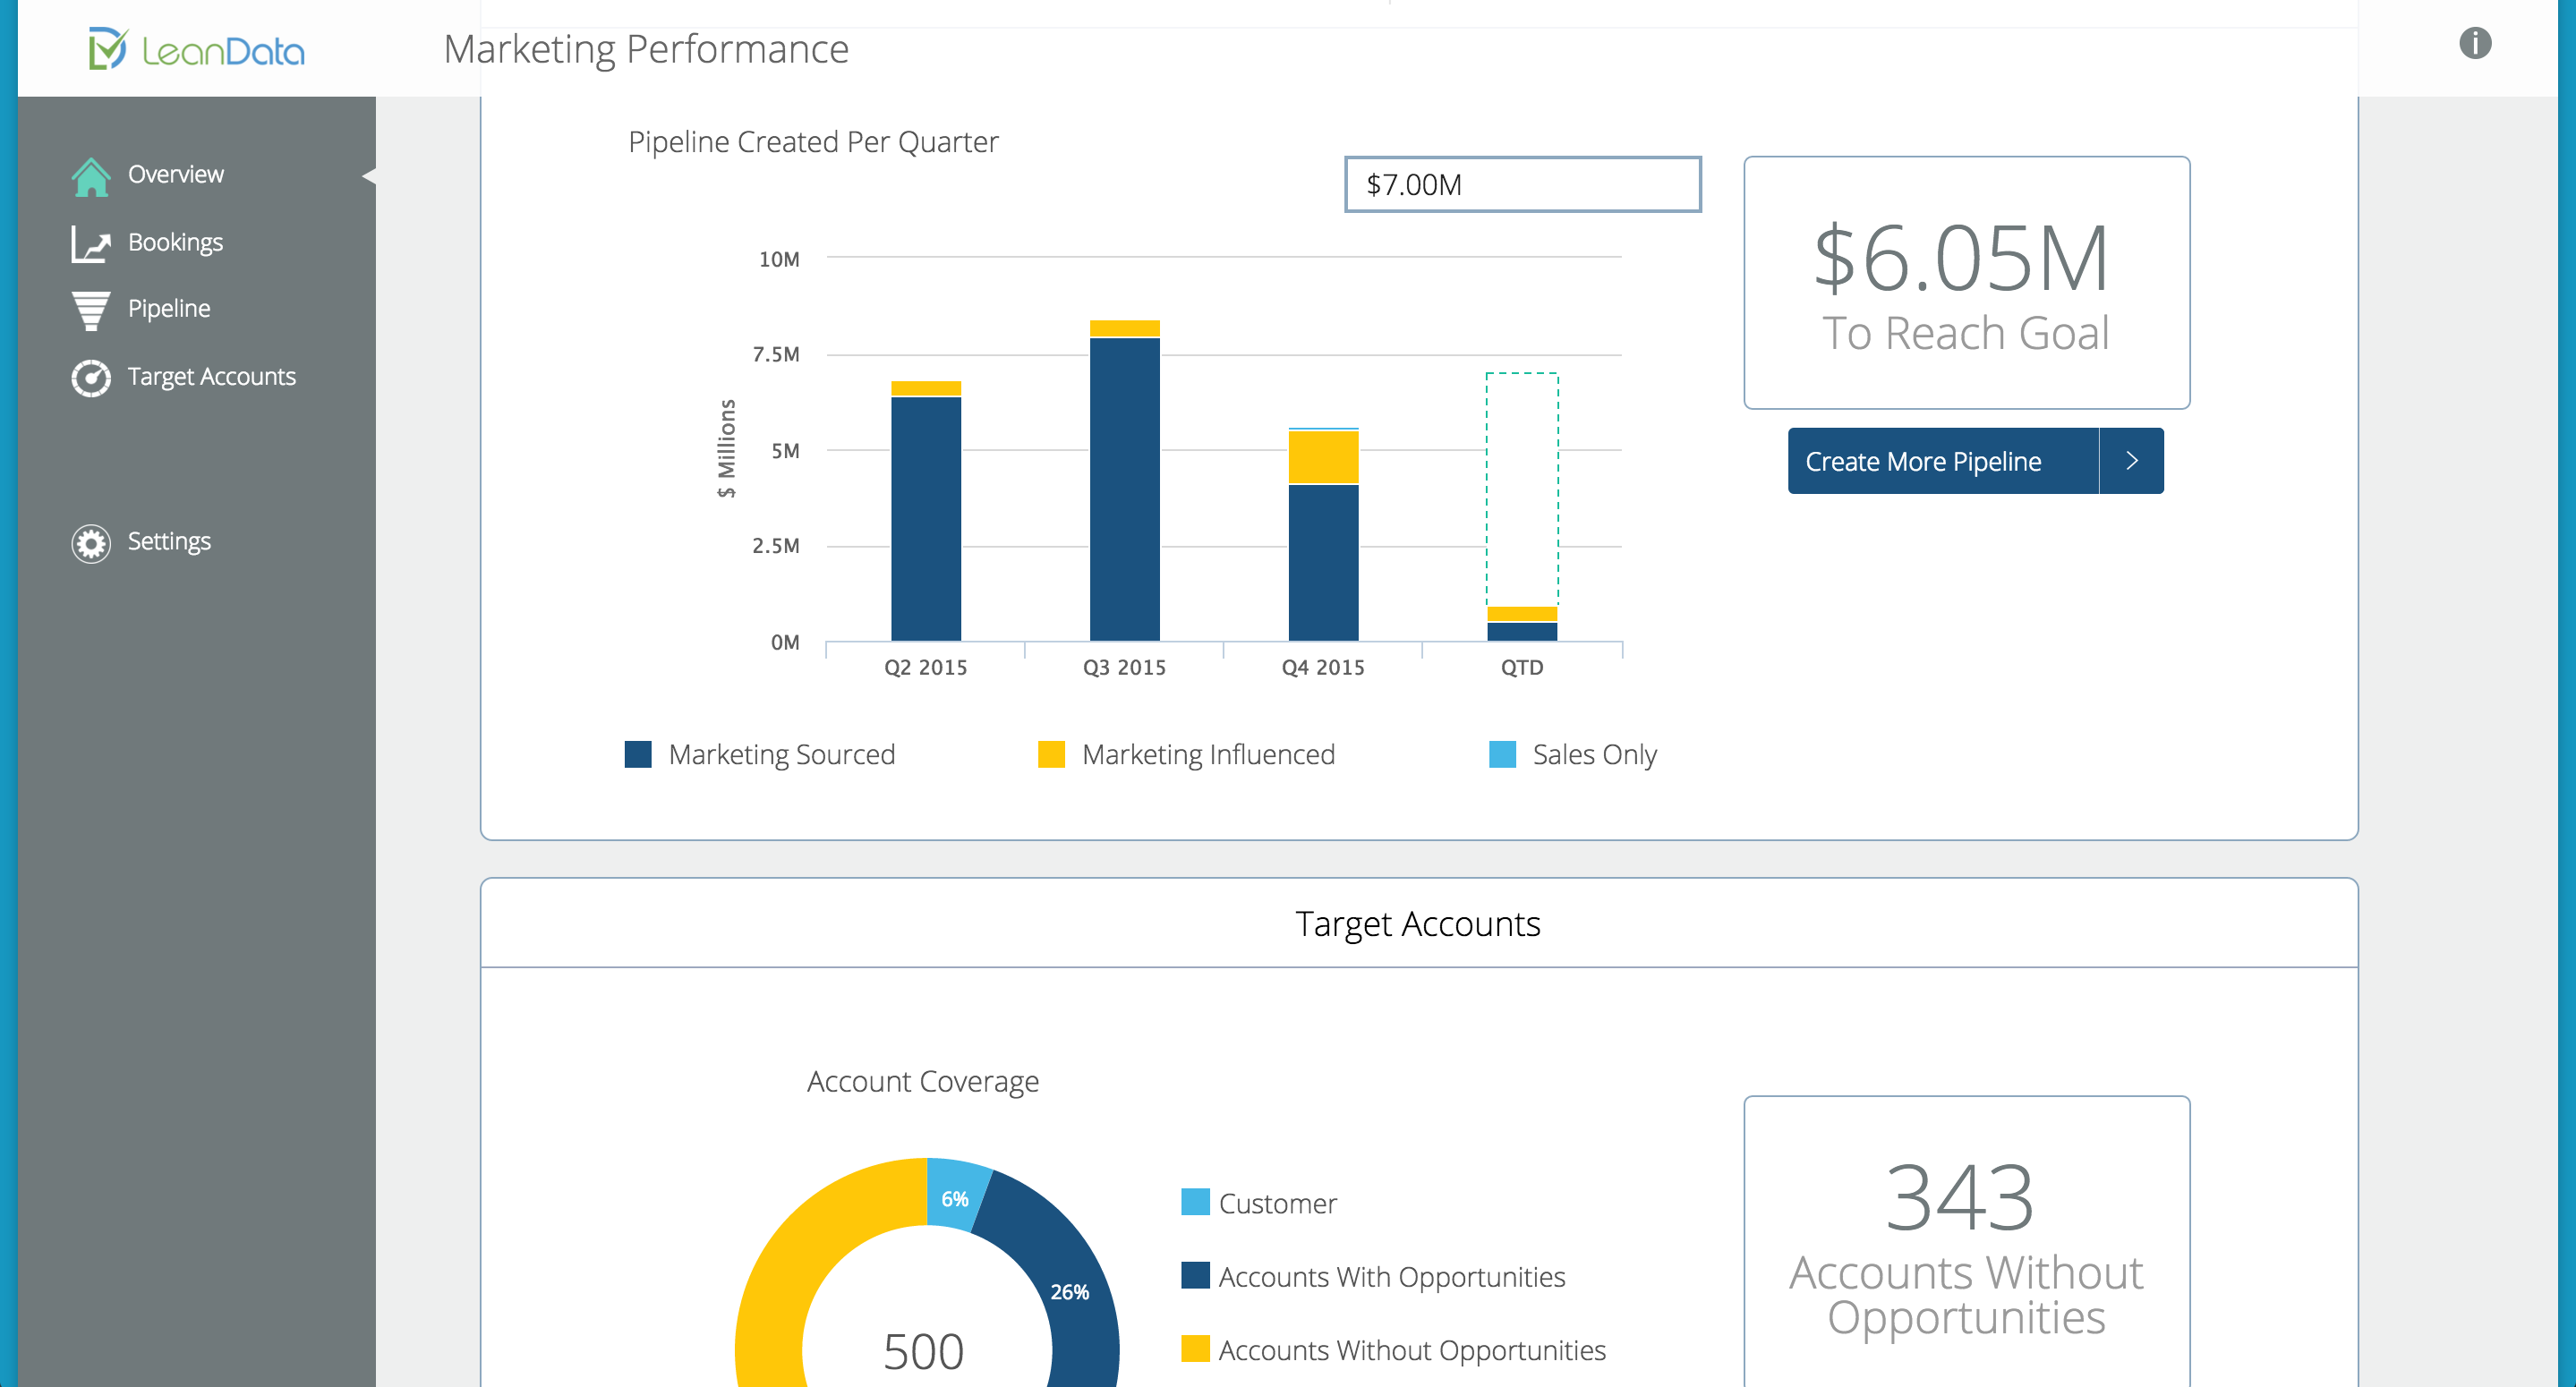Click the Q3 2015 bar
This screenshot has height=1387, width=2576.
point(1125,480)
